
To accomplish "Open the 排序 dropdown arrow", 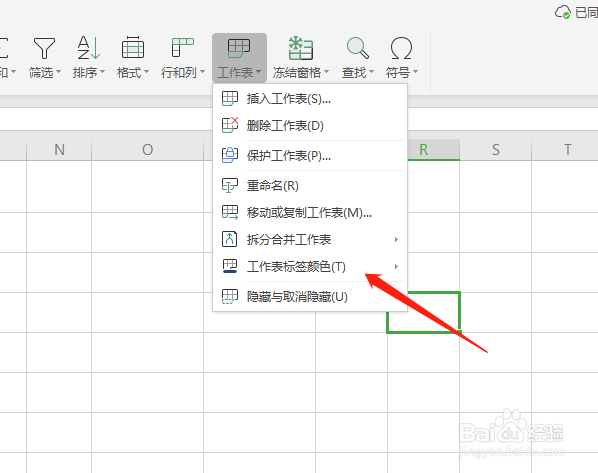I will tap(102, 71).
